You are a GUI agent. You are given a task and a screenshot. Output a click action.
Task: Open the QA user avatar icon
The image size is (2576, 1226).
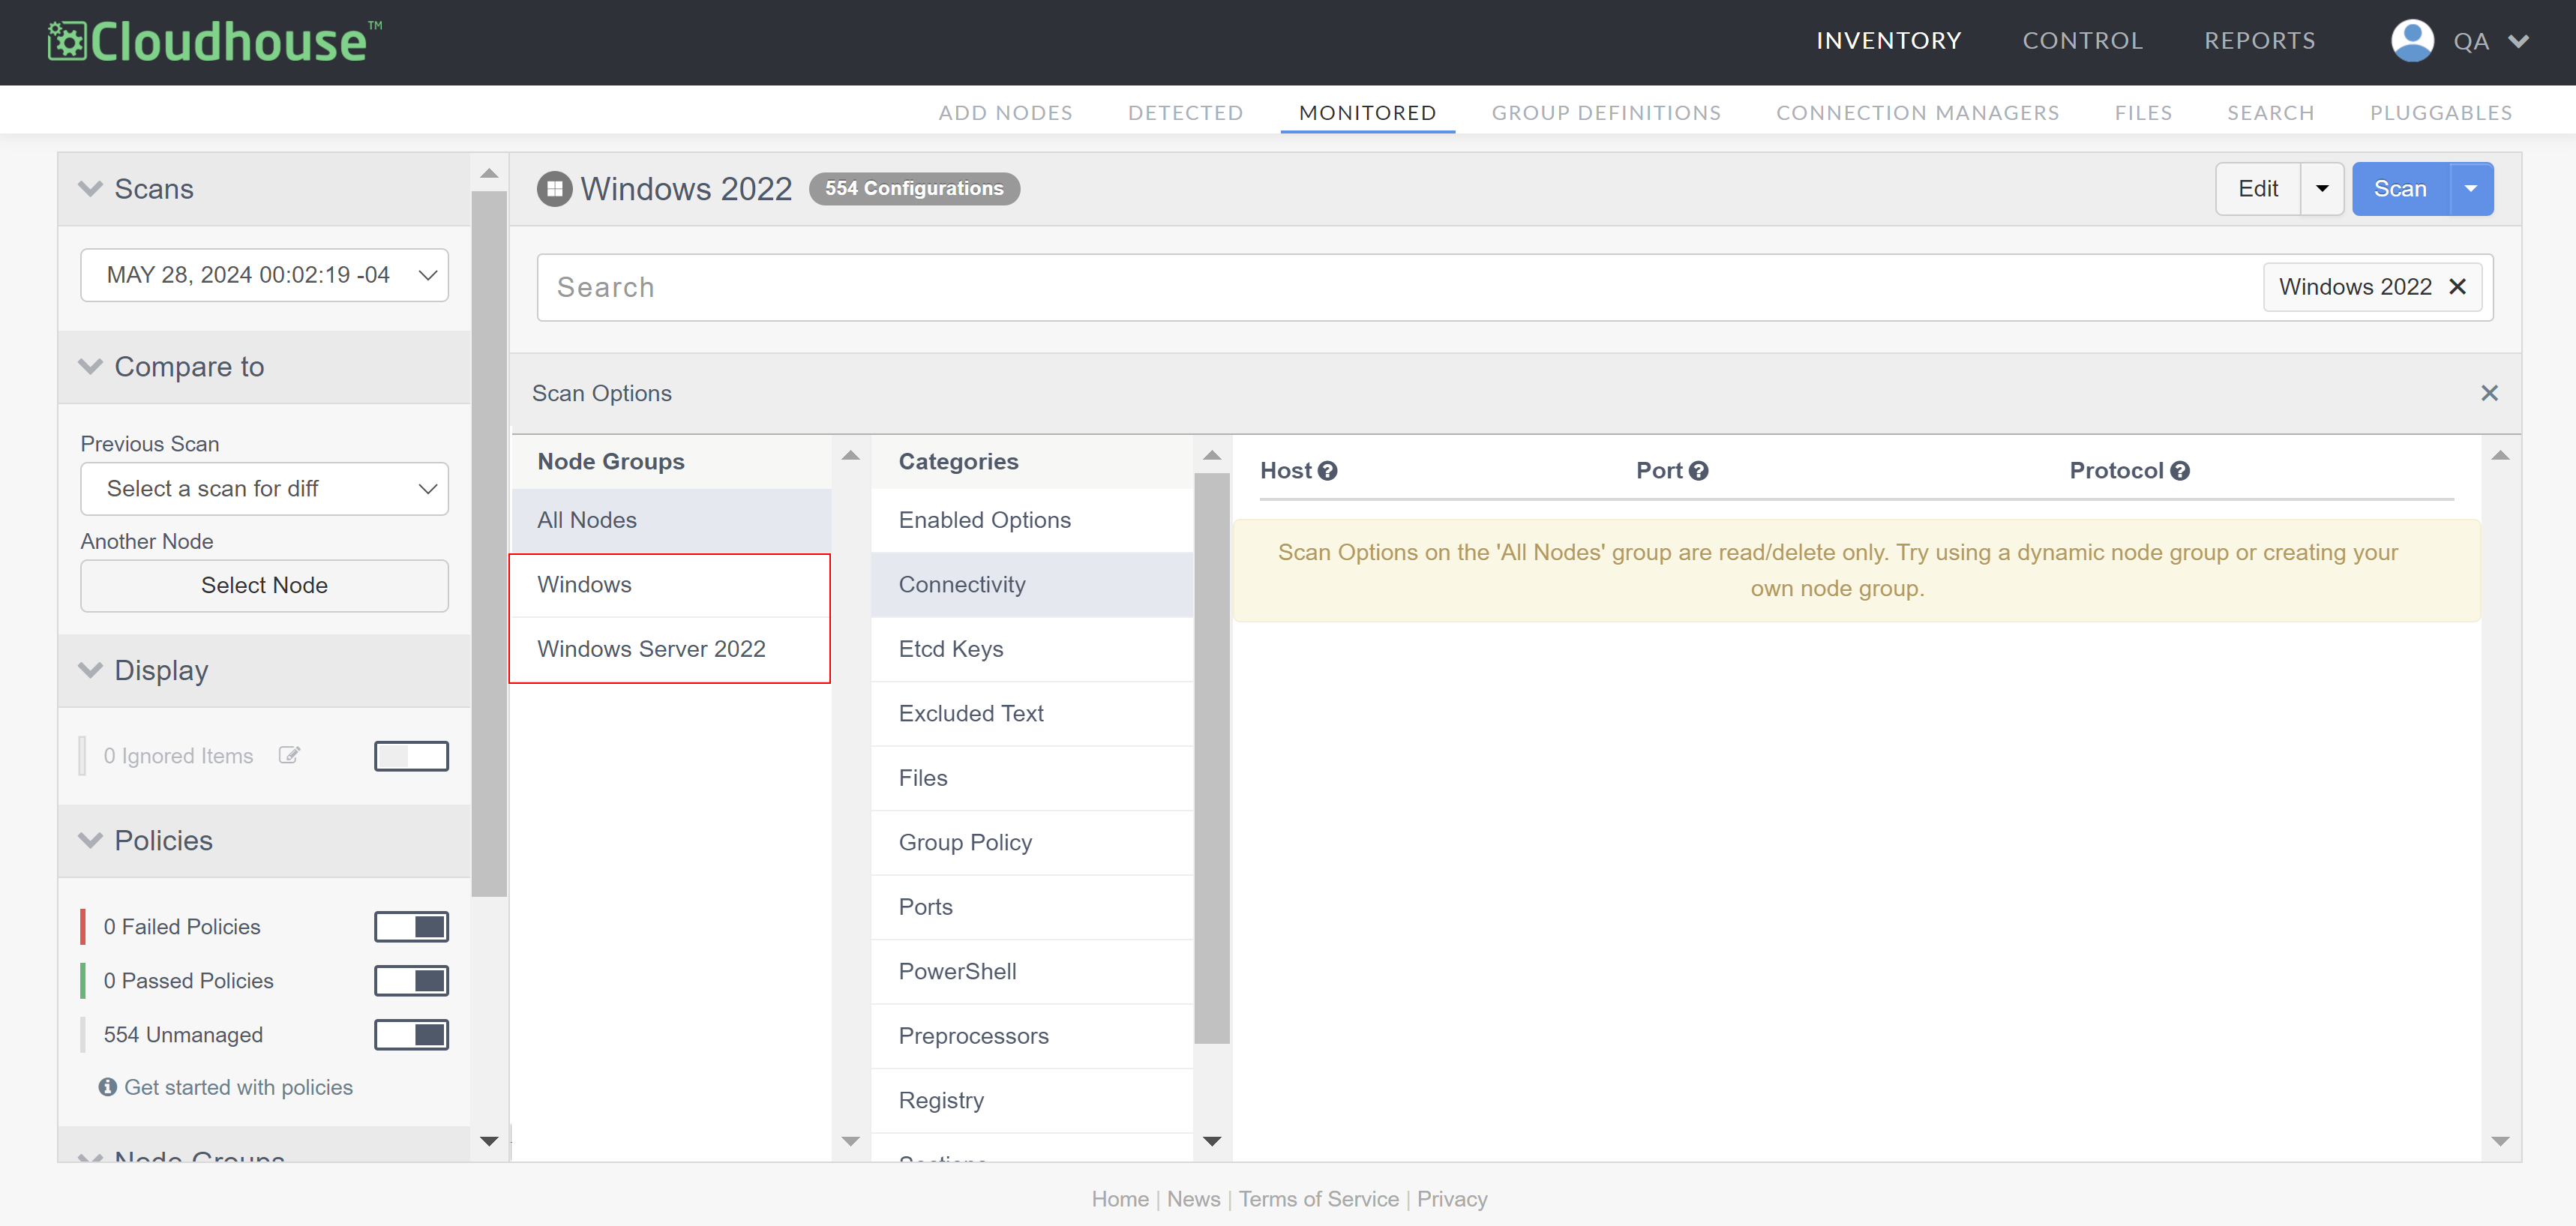2411,41
